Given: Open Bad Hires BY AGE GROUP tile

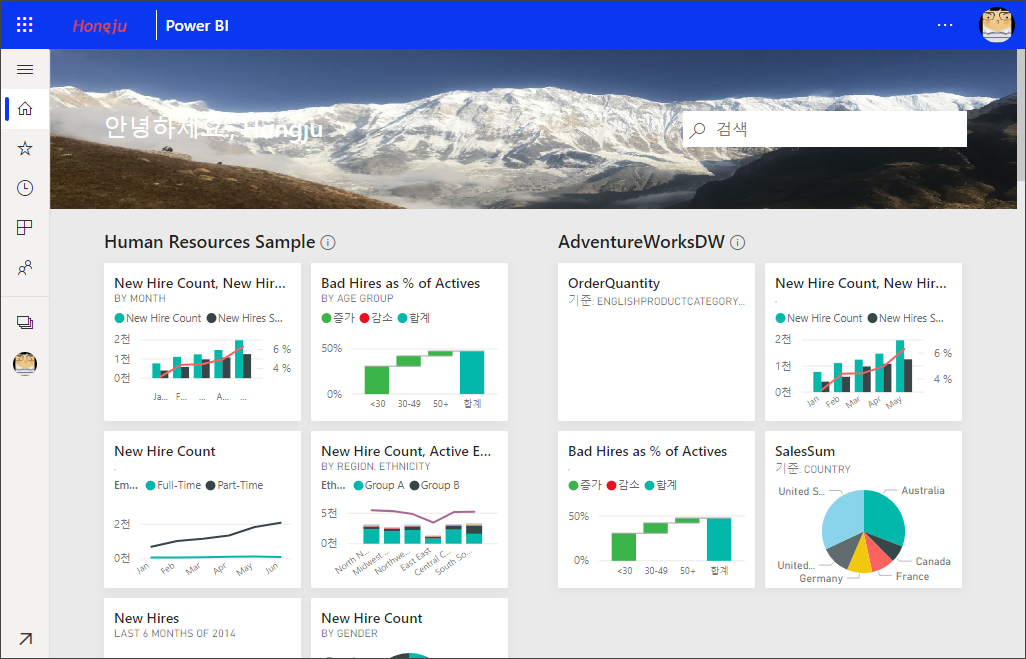Looking at the screenshot, I should coord(409,342).
